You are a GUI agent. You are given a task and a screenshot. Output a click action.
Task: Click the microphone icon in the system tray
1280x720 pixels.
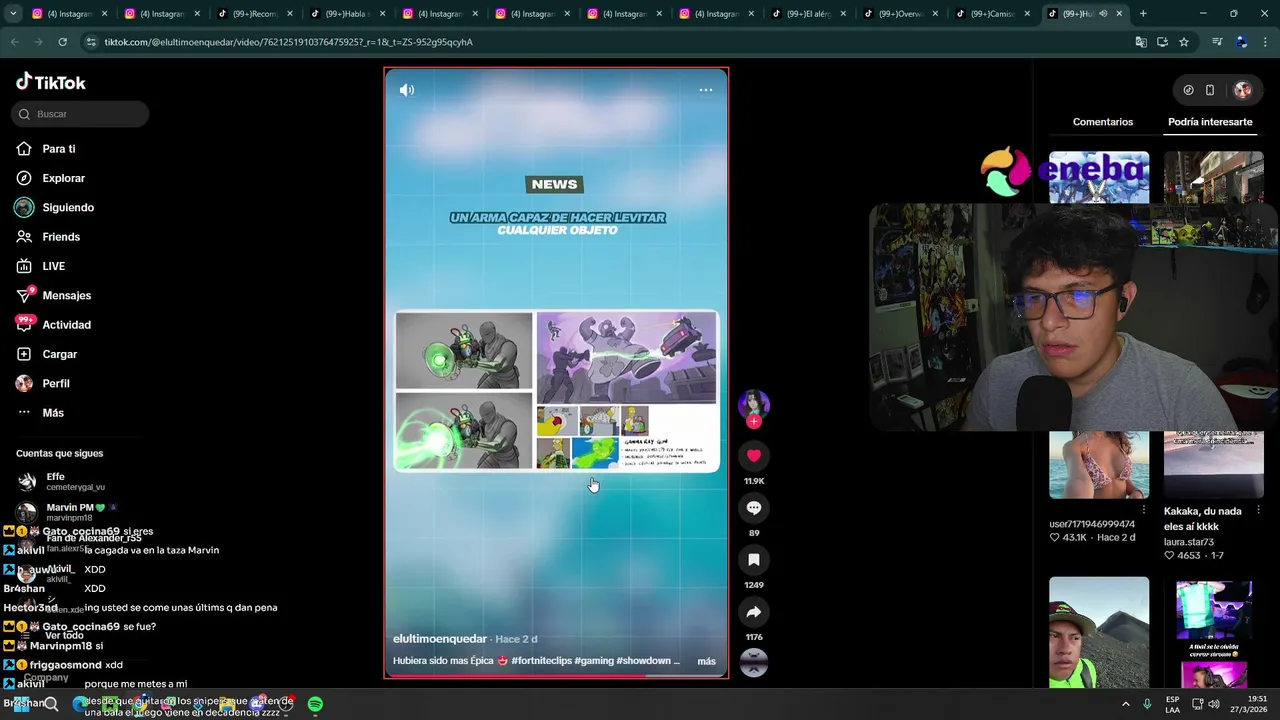[1146, 704]
